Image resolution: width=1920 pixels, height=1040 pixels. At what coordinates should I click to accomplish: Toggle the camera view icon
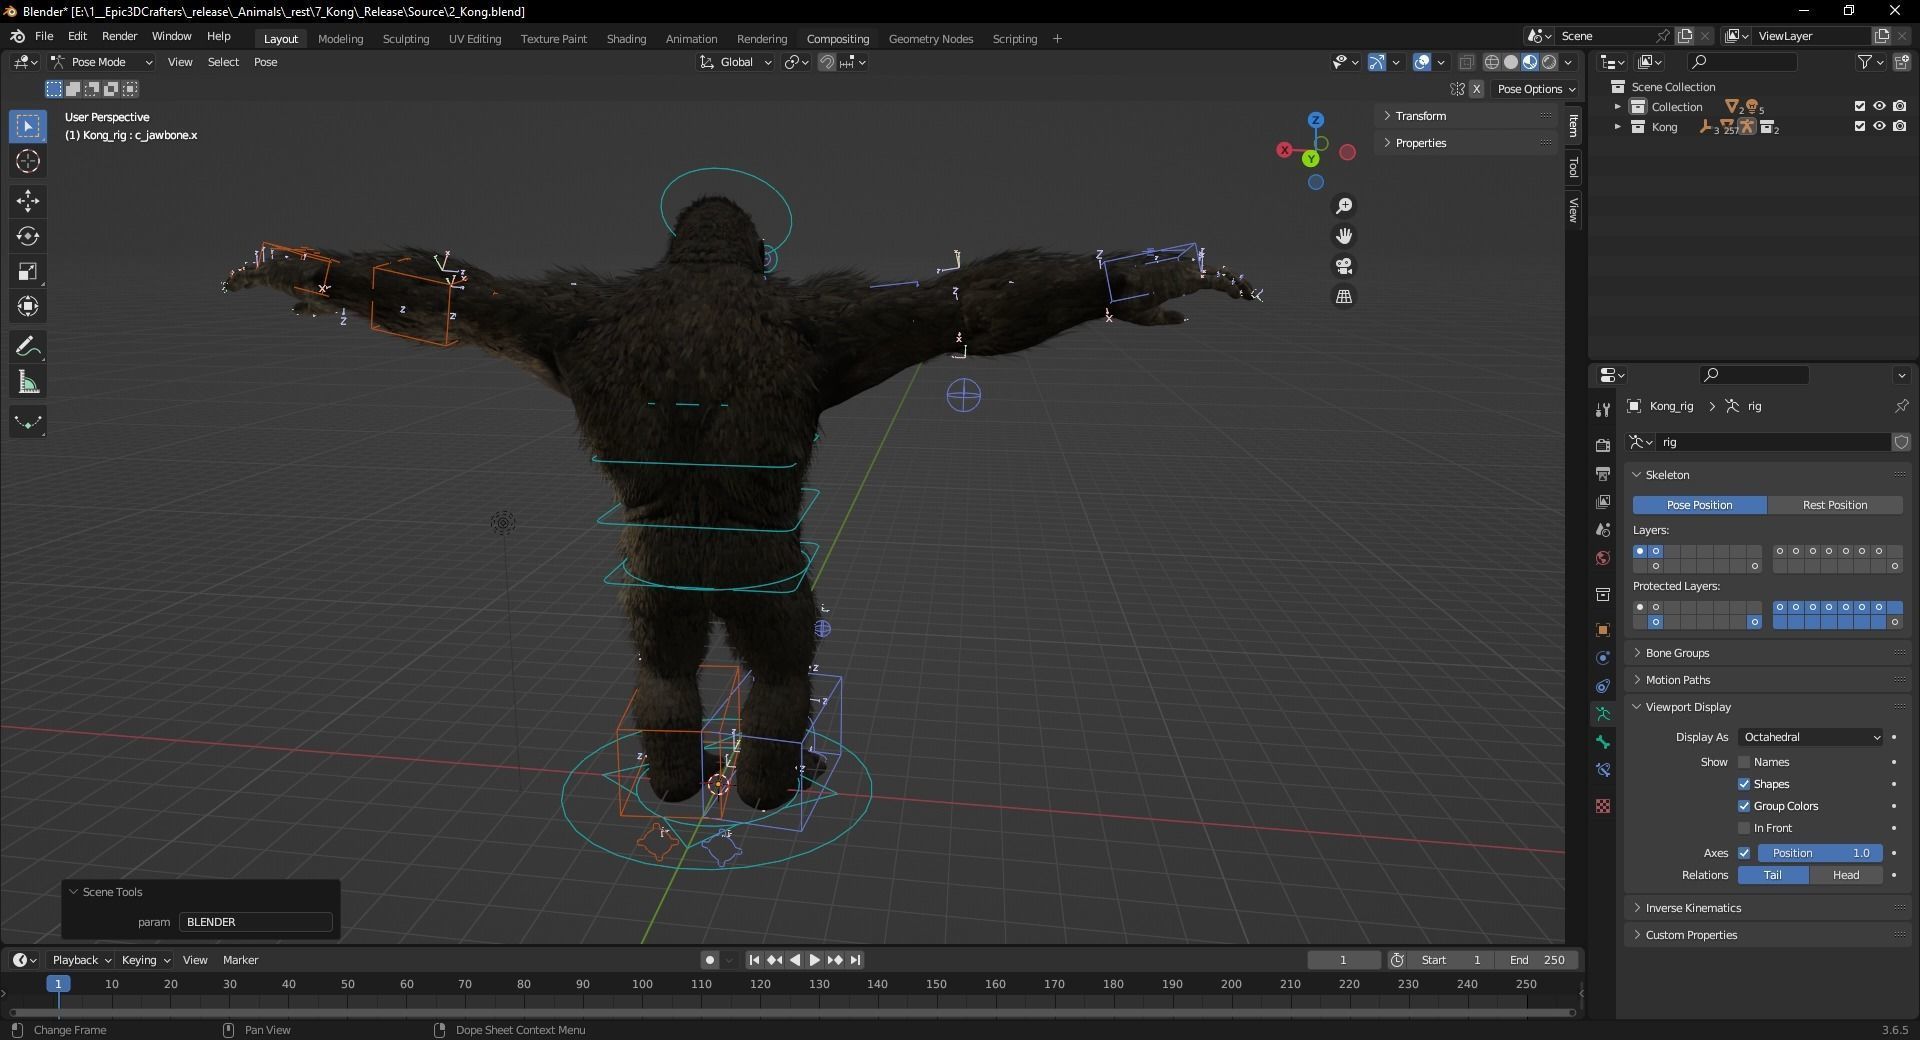[x=1344, y=266]
